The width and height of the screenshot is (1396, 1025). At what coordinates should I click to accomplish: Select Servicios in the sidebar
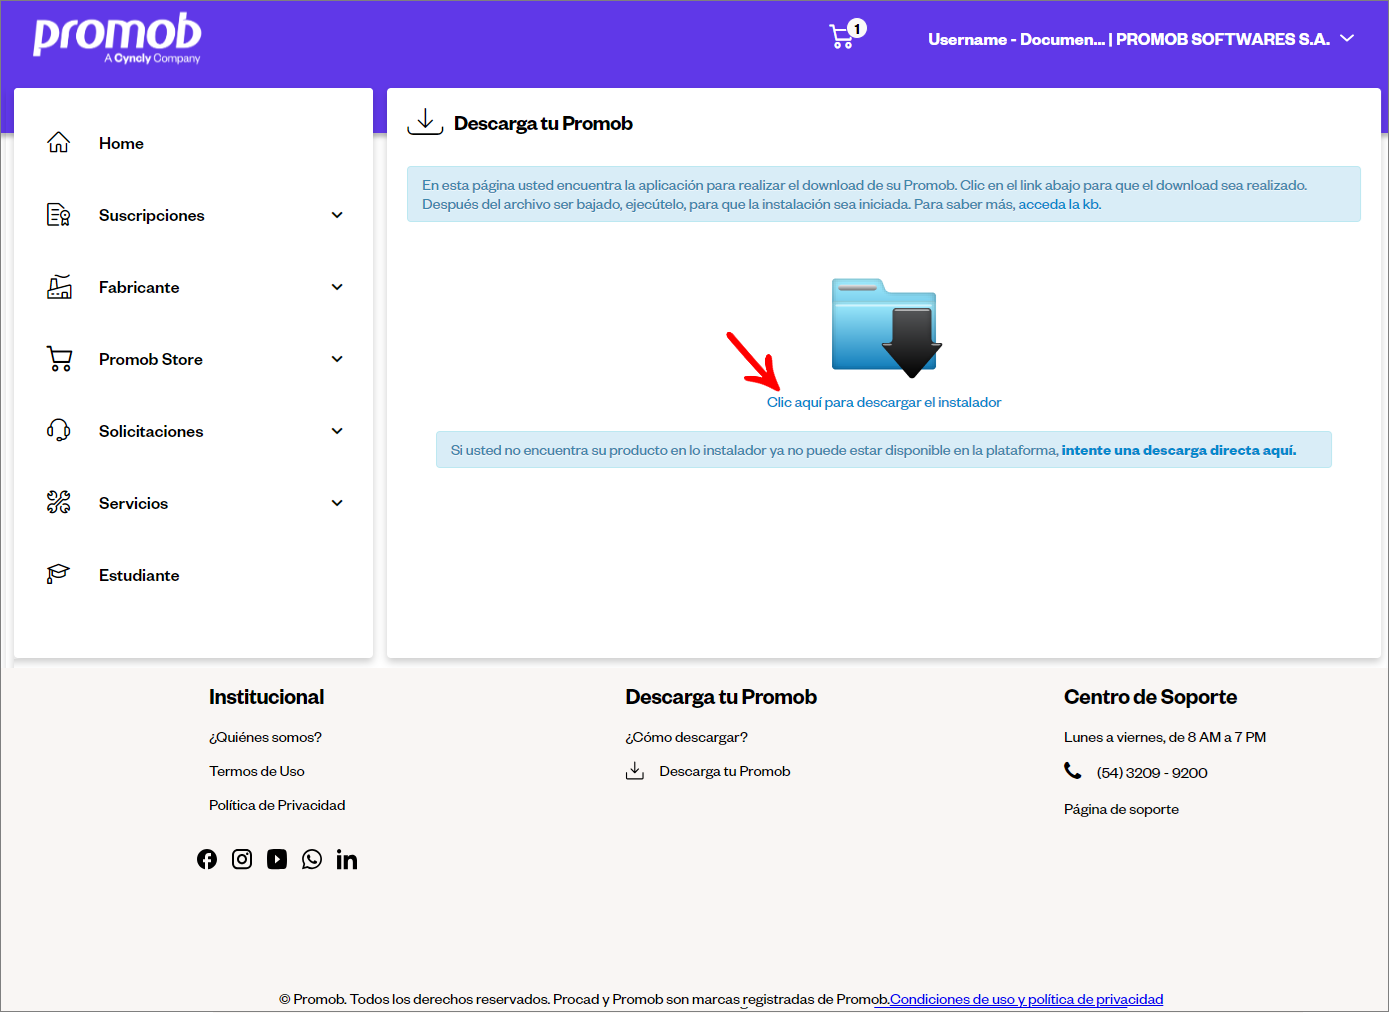[133, 504]
